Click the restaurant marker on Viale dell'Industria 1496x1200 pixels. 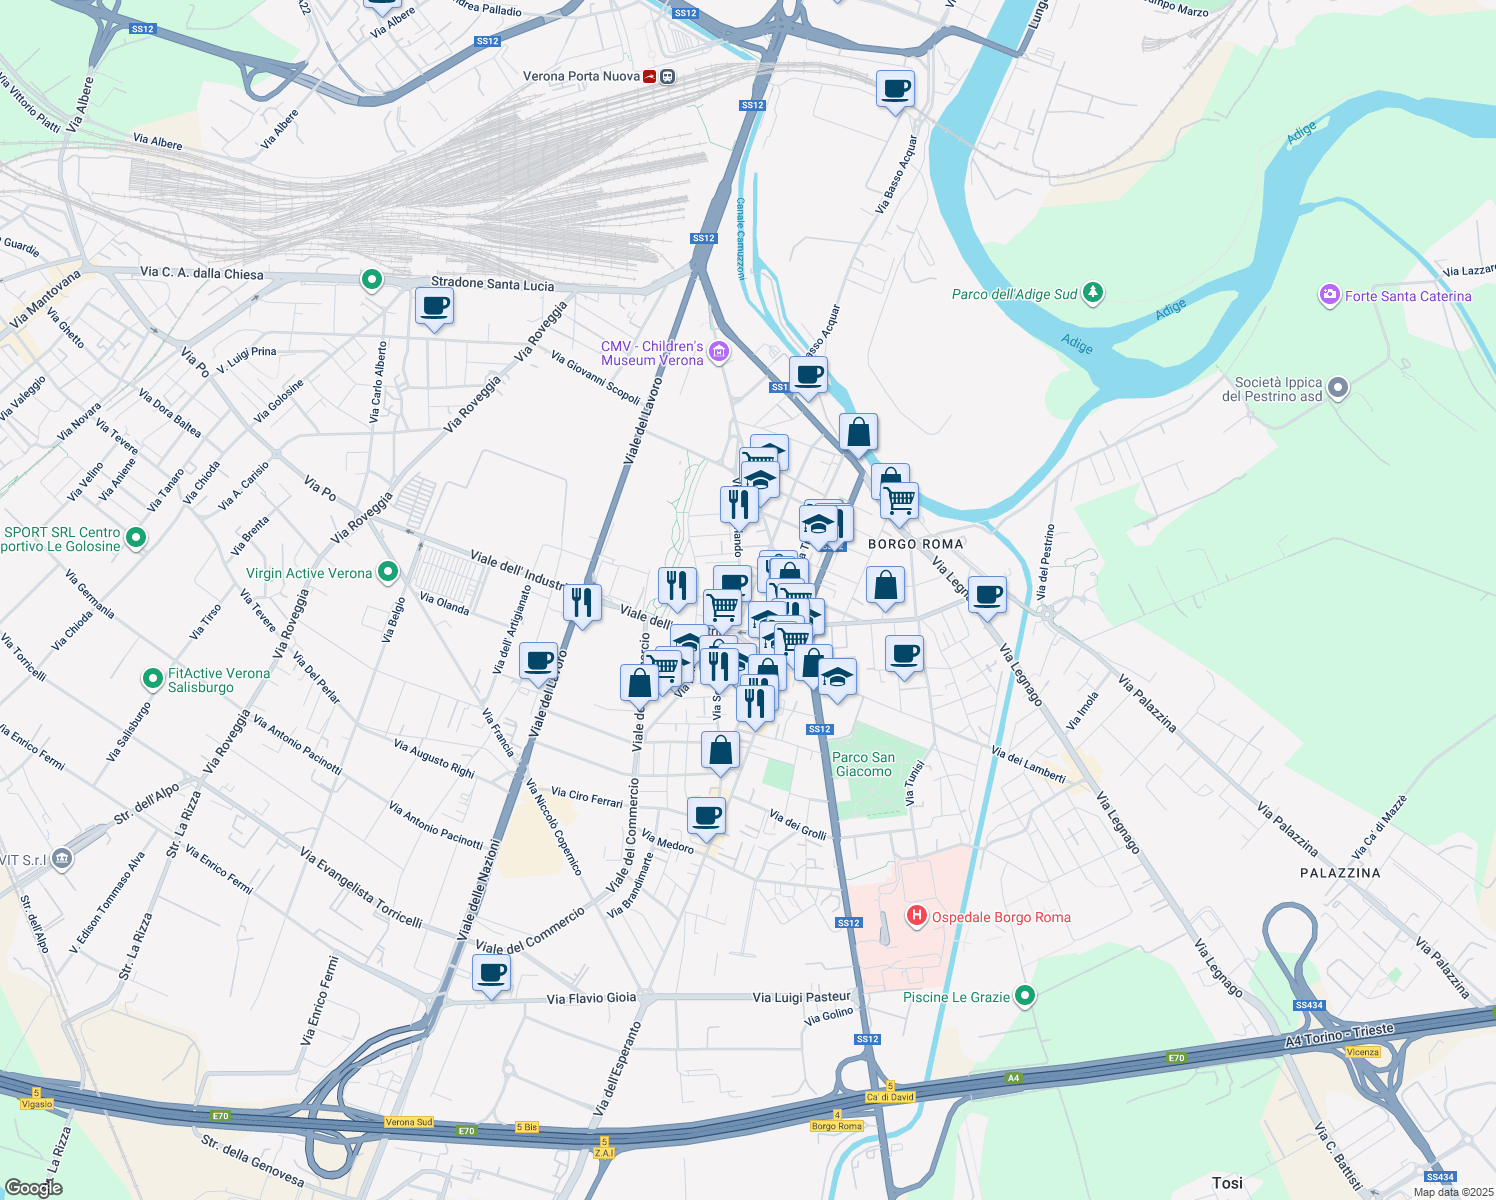click(x=581, y=603)
